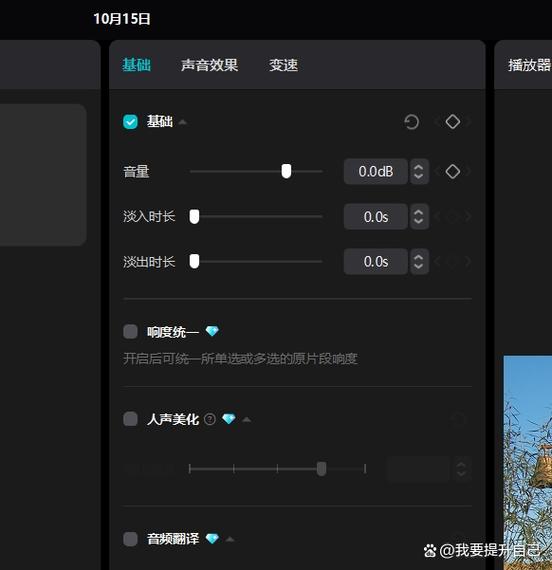Collapse the 基础 section arrow
Image resolution: width=552 pixels, height=570 pixels.
183,123
